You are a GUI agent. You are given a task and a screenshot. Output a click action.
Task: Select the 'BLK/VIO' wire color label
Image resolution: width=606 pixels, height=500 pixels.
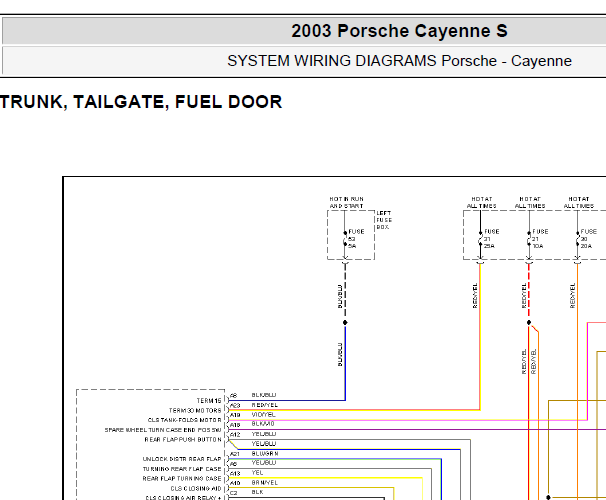[263, 424]
